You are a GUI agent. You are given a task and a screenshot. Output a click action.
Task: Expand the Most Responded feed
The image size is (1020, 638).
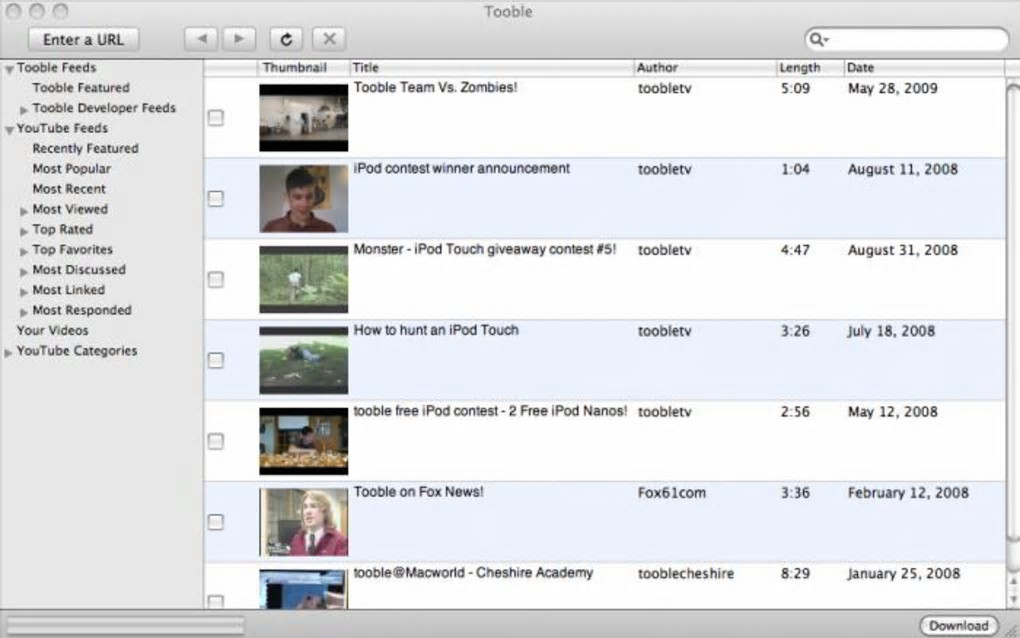[24, 312]
